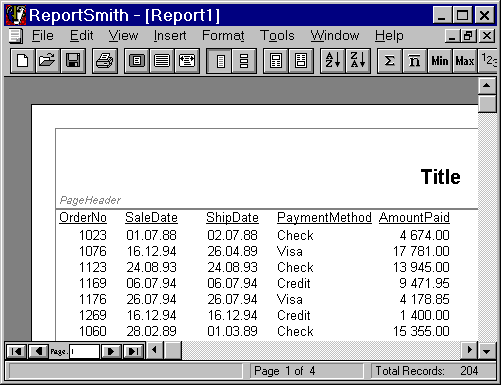
Task: Open the Insert menu
Action: (170, 35)
